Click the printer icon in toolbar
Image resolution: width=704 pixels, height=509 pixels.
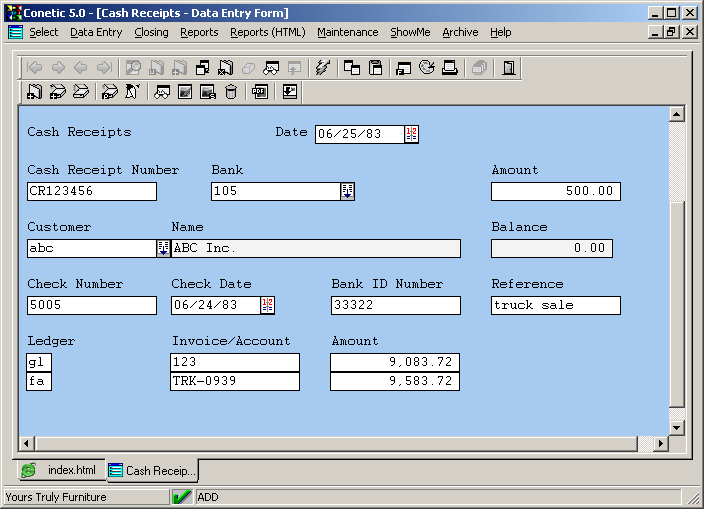coord(450,68)
